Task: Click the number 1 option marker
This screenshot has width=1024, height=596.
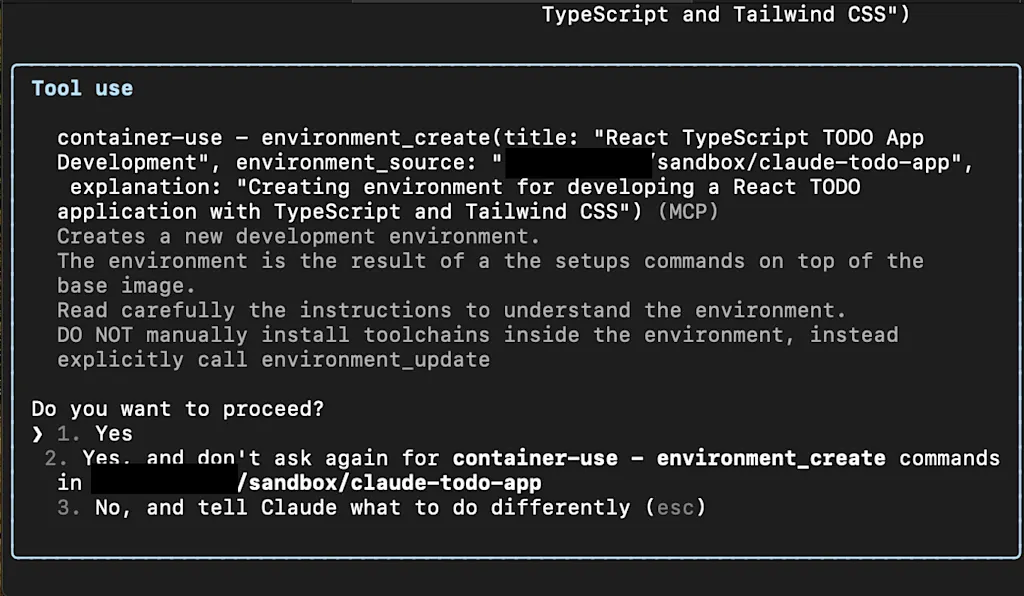Action: [68, 433]
